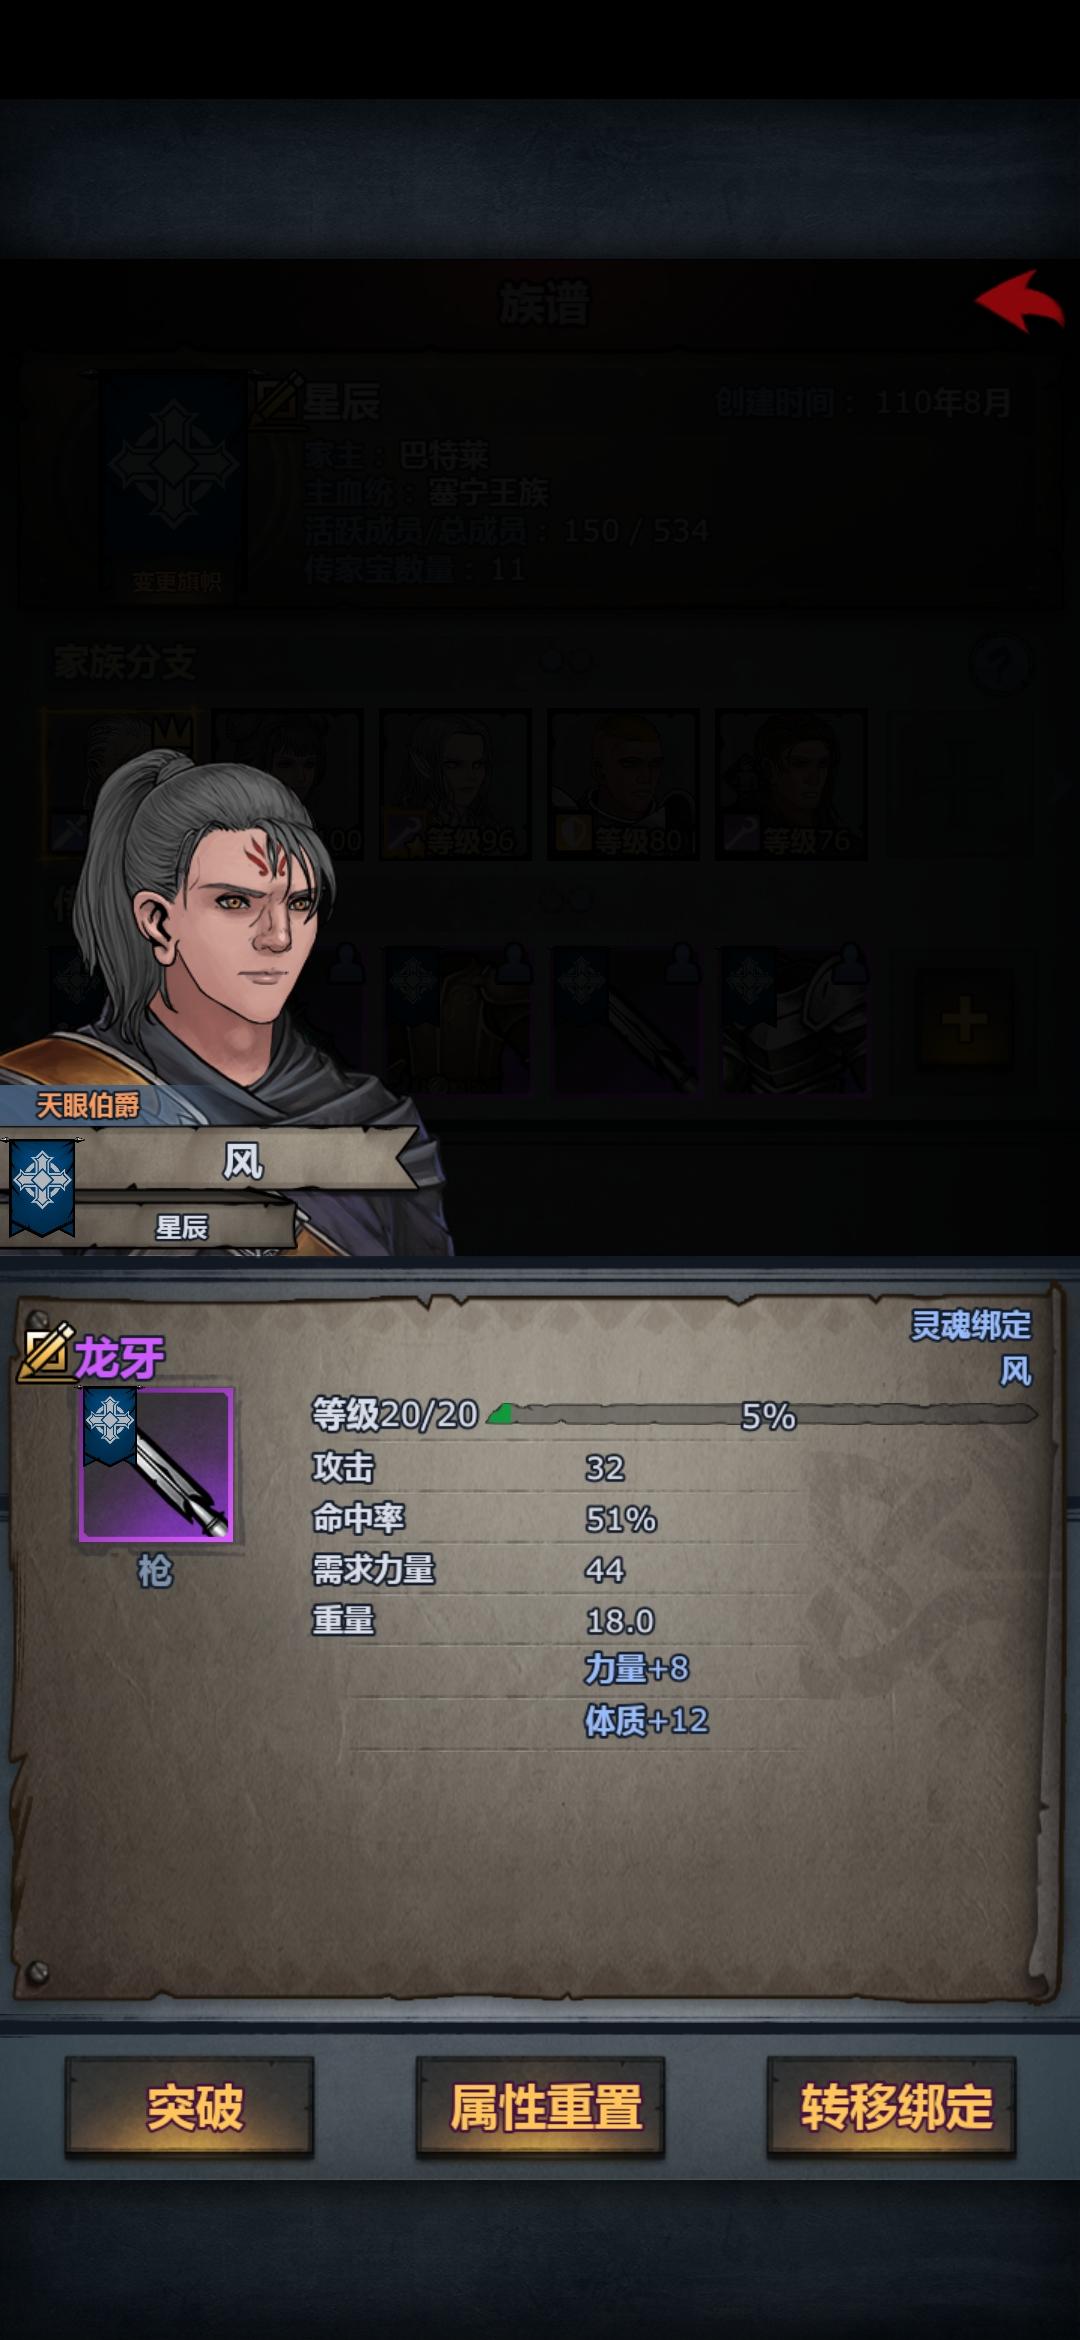Screen dimensions: 1080x2340
Task: Select the level 80 family branch portrait
Action: click(x=623, y=784)
